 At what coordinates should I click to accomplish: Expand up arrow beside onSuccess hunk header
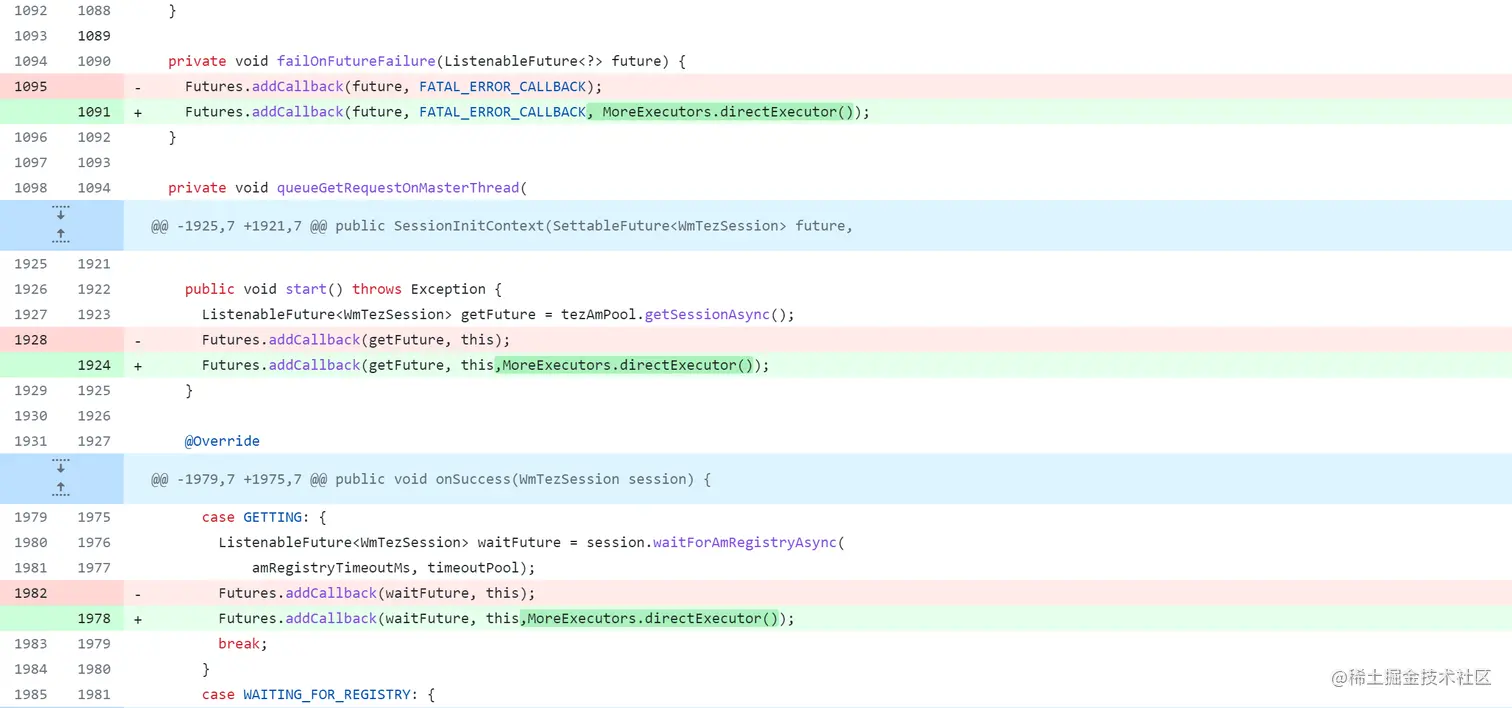pos(61,489)
